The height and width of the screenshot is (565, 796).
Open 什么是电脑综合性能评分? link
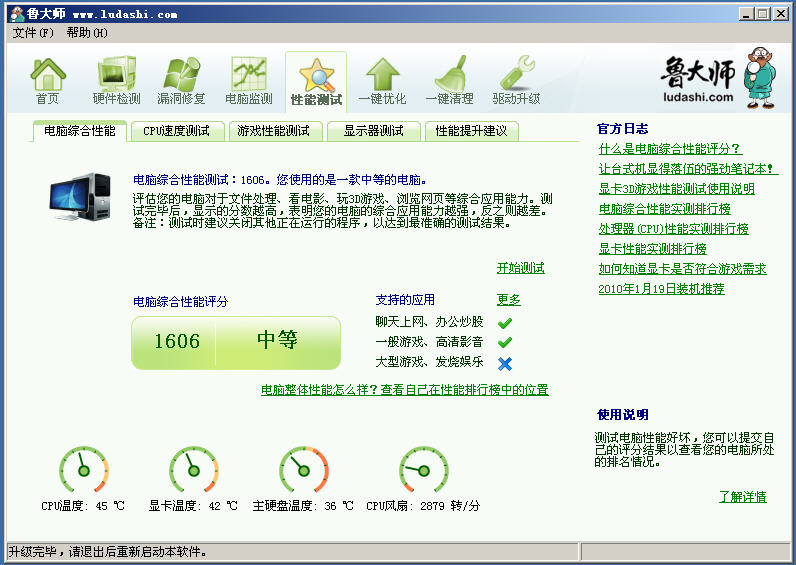[x=670, y=149]
